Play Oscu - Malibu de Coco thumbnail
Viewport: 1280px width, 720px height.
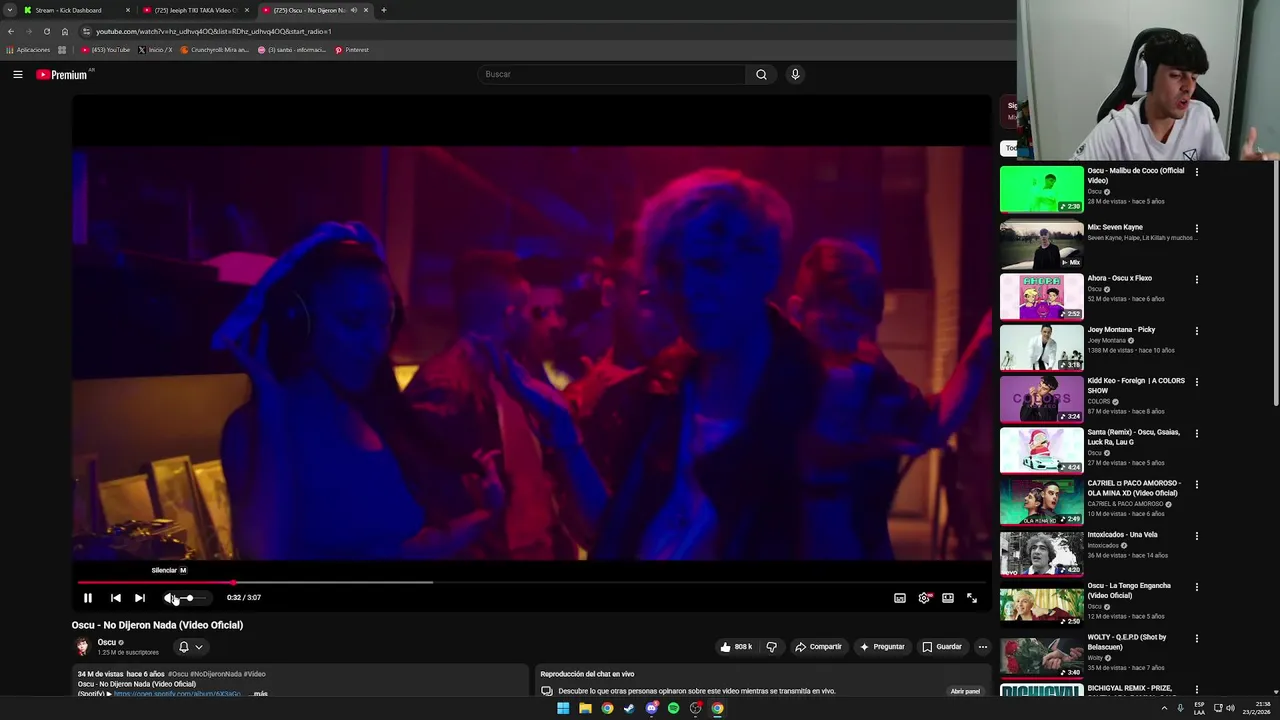point(1041,189)
